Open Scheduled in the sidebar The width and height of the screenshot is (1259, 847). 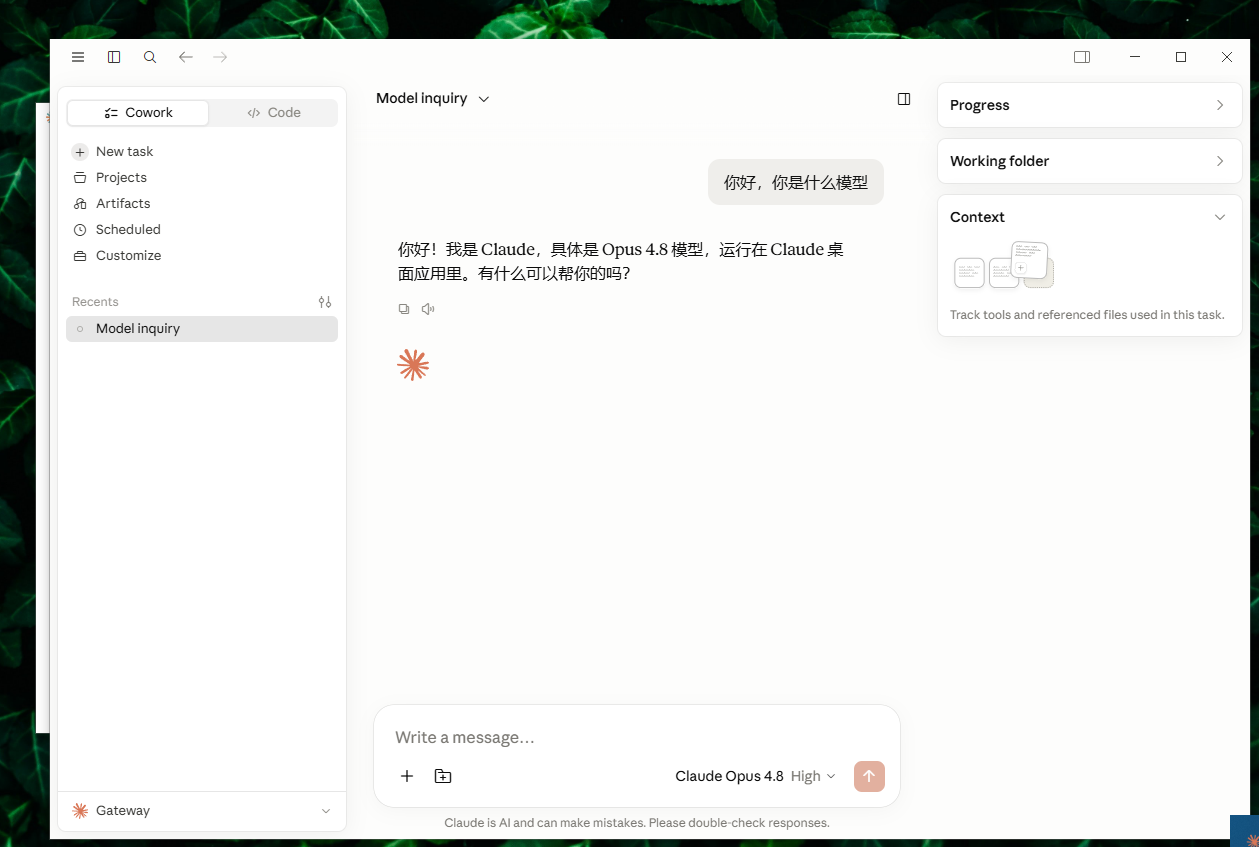202,230
